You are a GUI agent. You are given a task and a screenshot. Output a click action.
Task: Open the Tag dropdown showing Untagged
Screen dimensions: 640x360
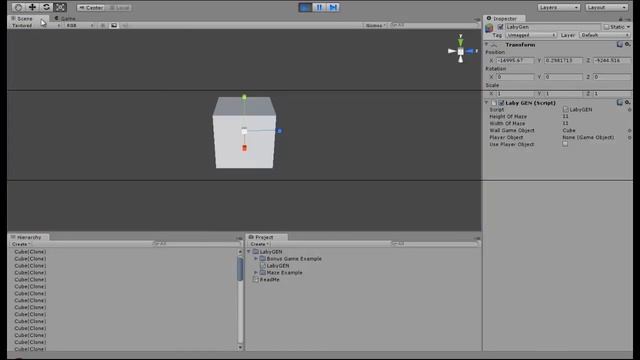[531, 36]
